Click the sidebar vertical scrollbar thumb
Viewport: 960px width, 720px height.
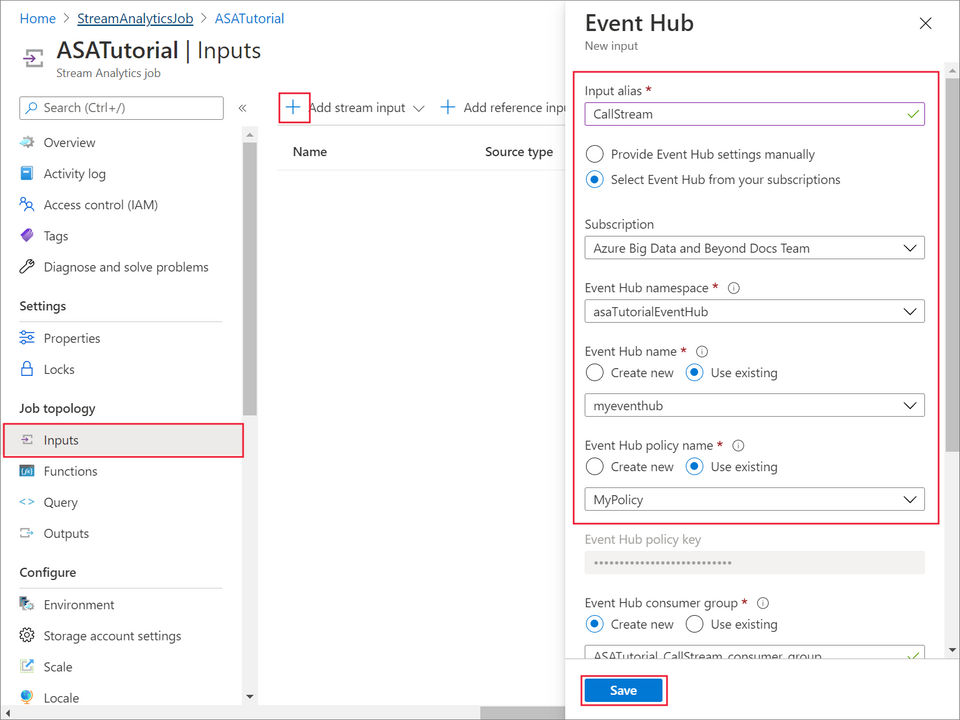[249, 279]
